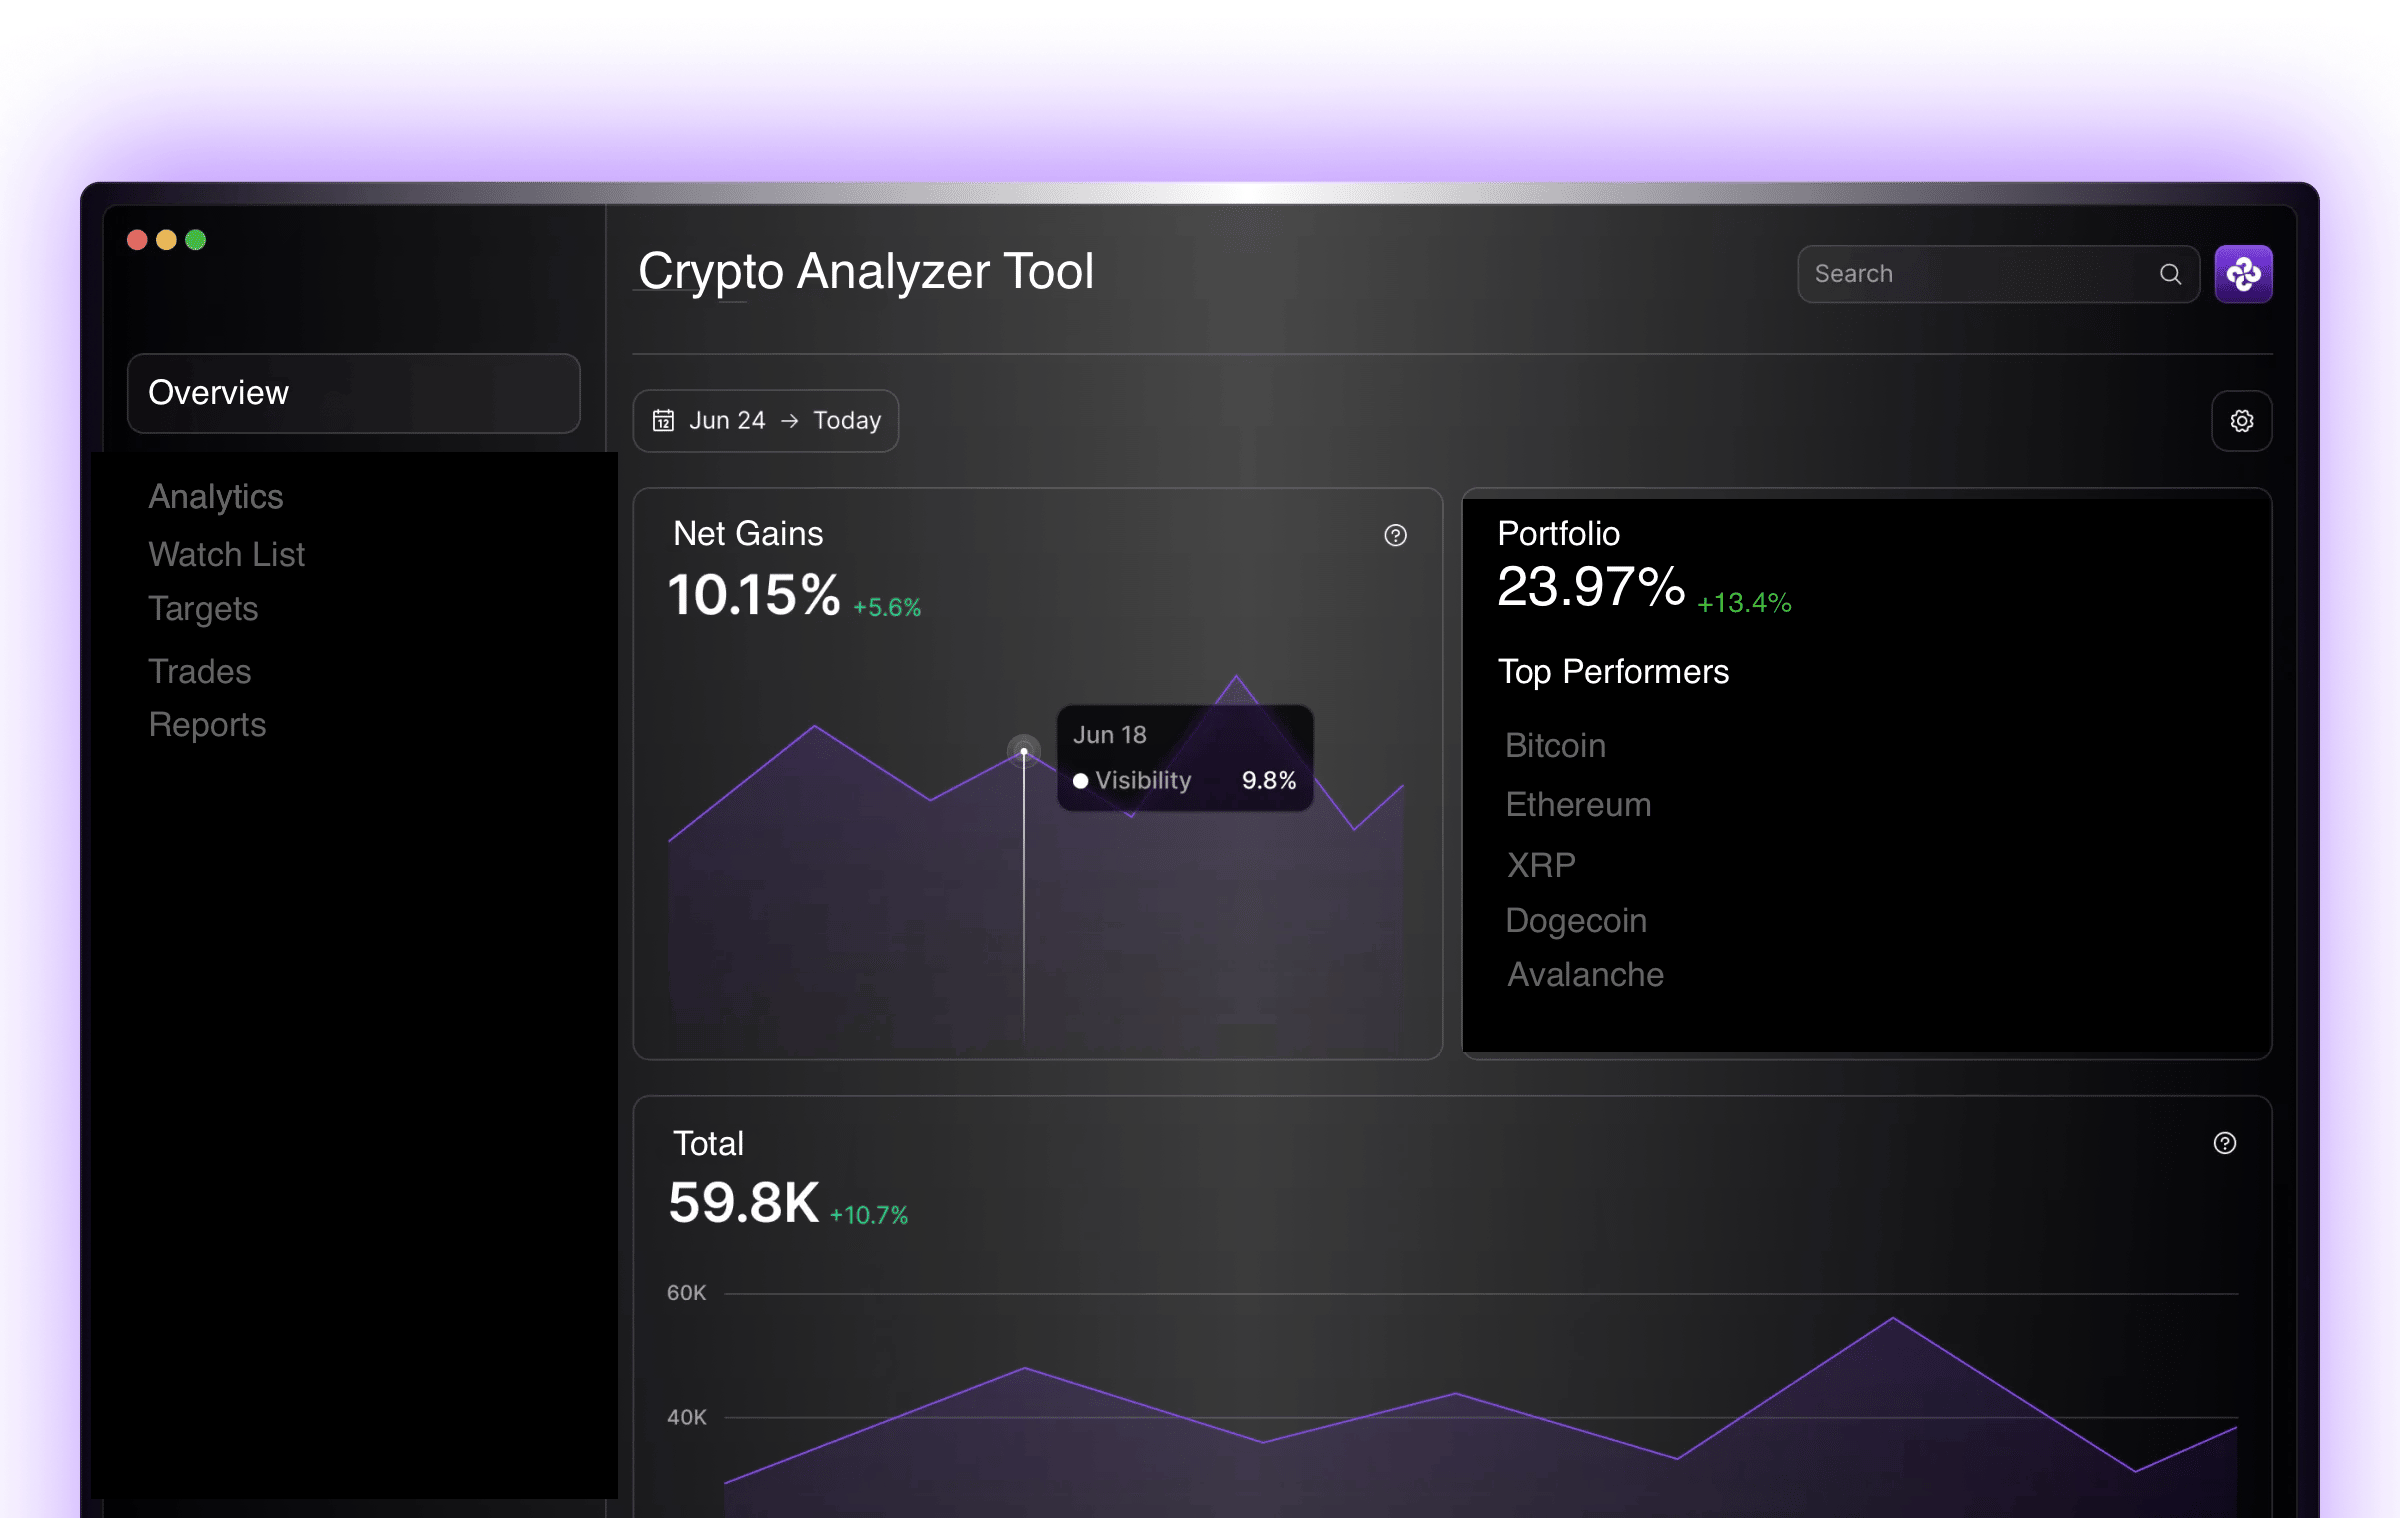The image size is (2400, 1518).
Task: Open the Analytics sidebar item
Action: point(216,497)
